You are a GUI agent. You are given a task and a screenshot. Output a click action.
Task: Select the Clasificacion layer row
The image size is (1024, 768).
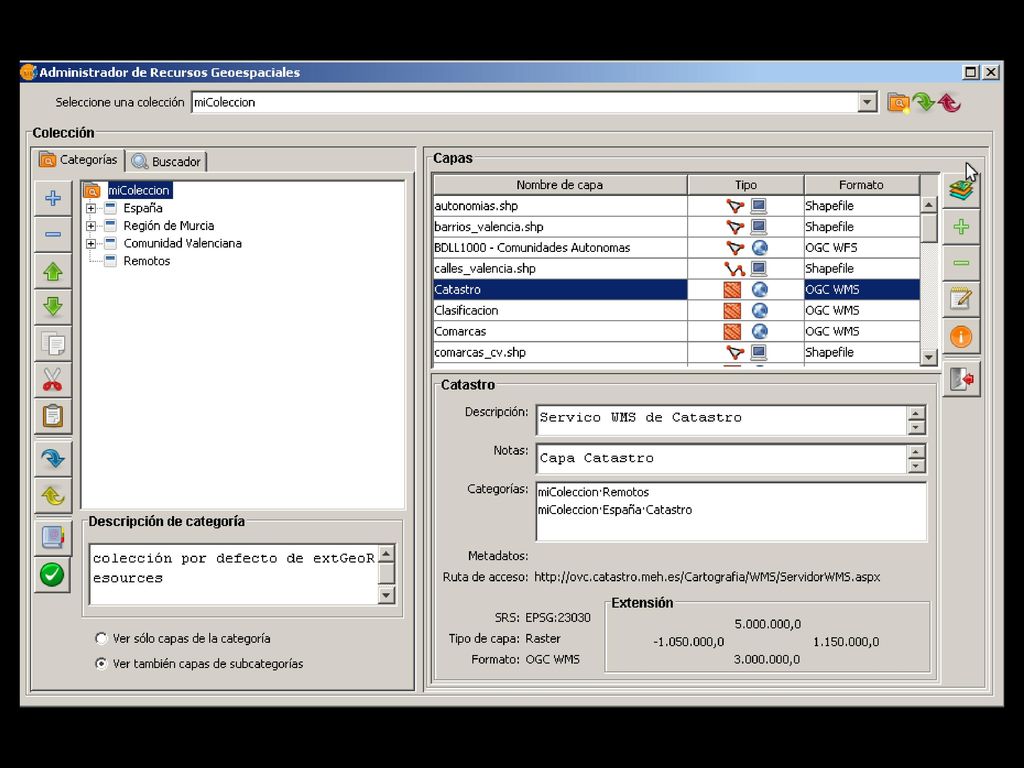coord(677,310)
